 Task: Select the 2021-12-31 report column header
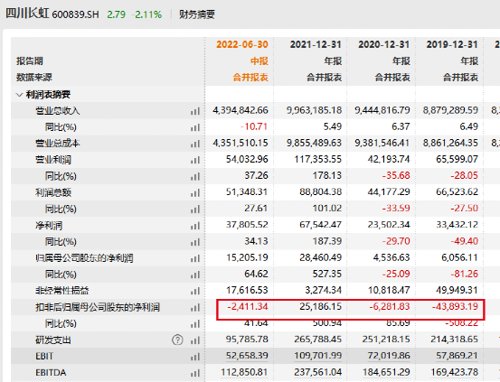(x=316, y=44)
